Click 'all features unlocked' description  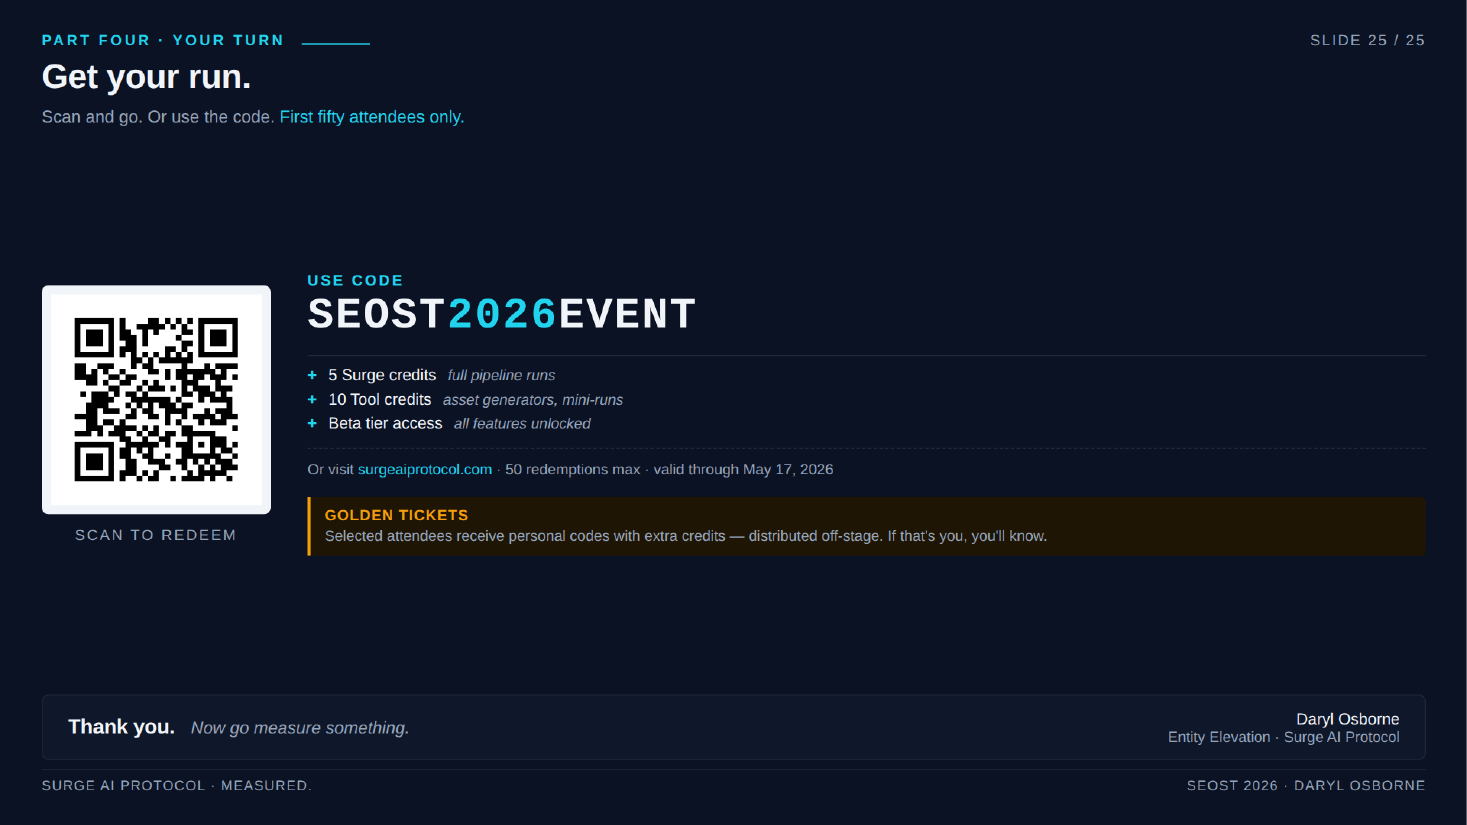pos(522,424)
